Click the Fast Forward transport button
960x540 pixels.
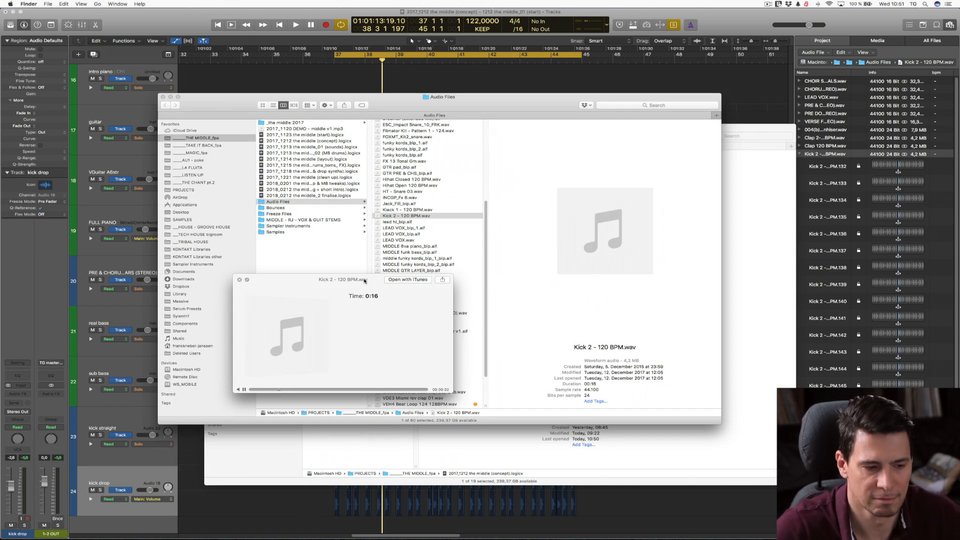coord(263,25)
